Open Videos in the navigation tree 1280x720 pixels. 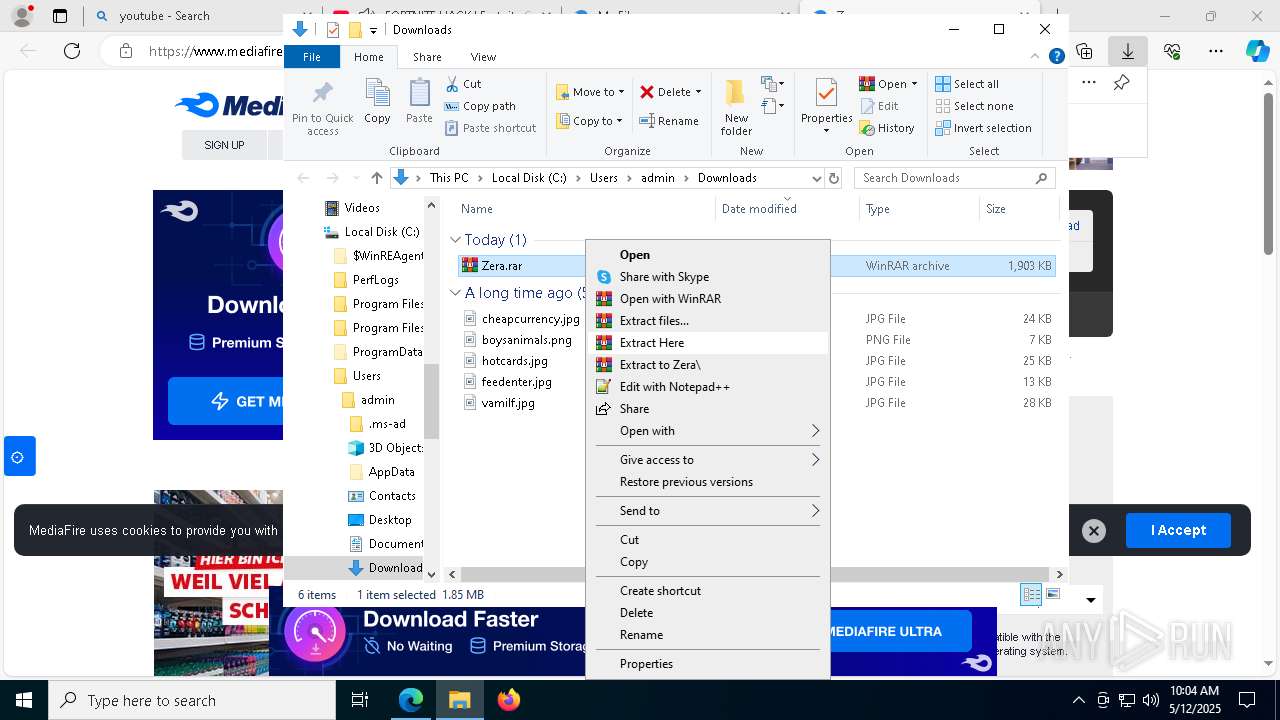(361, 208)
